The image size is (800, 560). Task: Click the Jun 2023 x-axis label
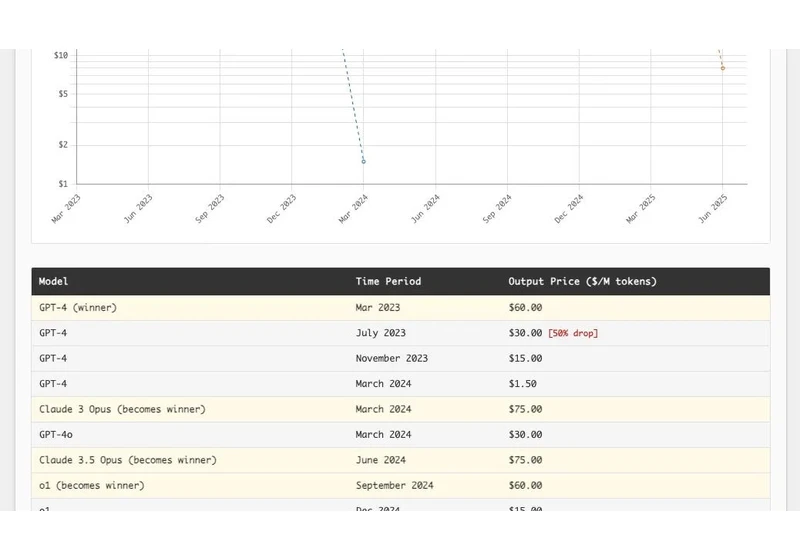pos(138,209)
